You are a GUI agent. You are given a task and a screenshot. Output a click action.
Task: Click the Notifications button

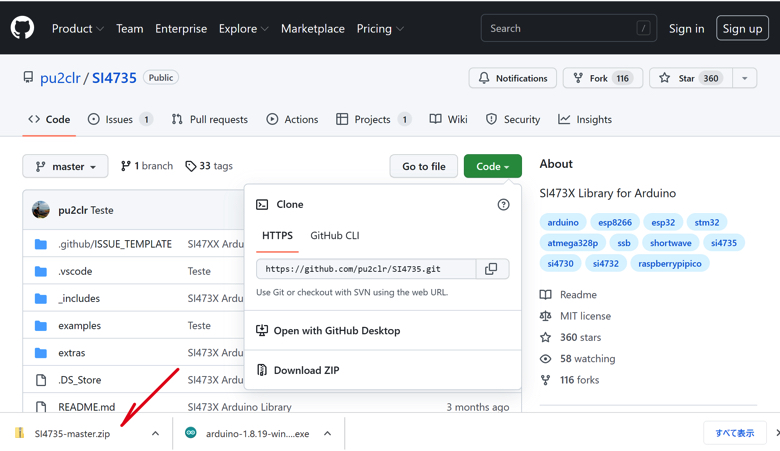tap(512, 78)
